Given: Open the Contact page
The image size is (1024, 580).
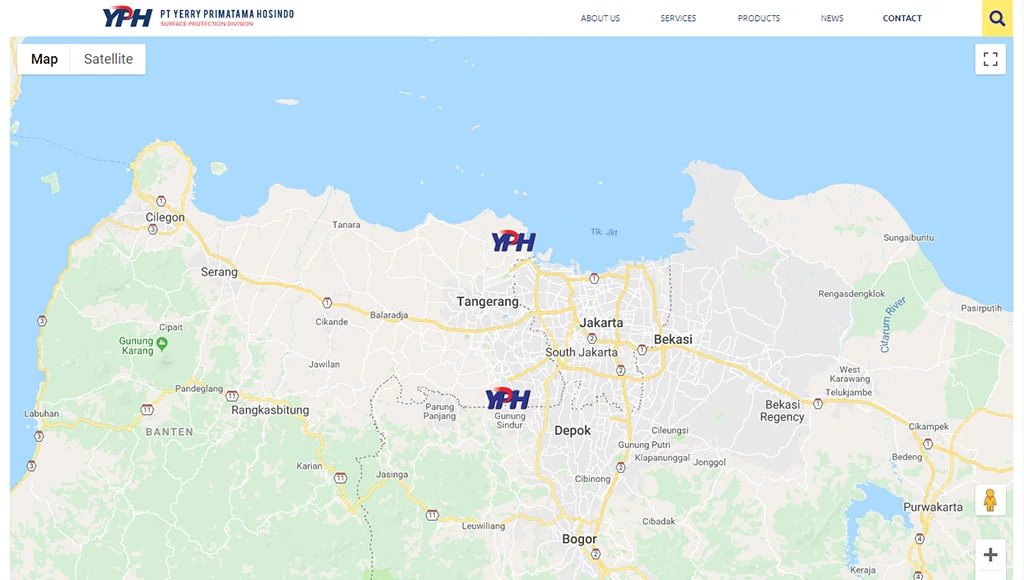Looking at the screenshot, I should (x=902, y=18).
